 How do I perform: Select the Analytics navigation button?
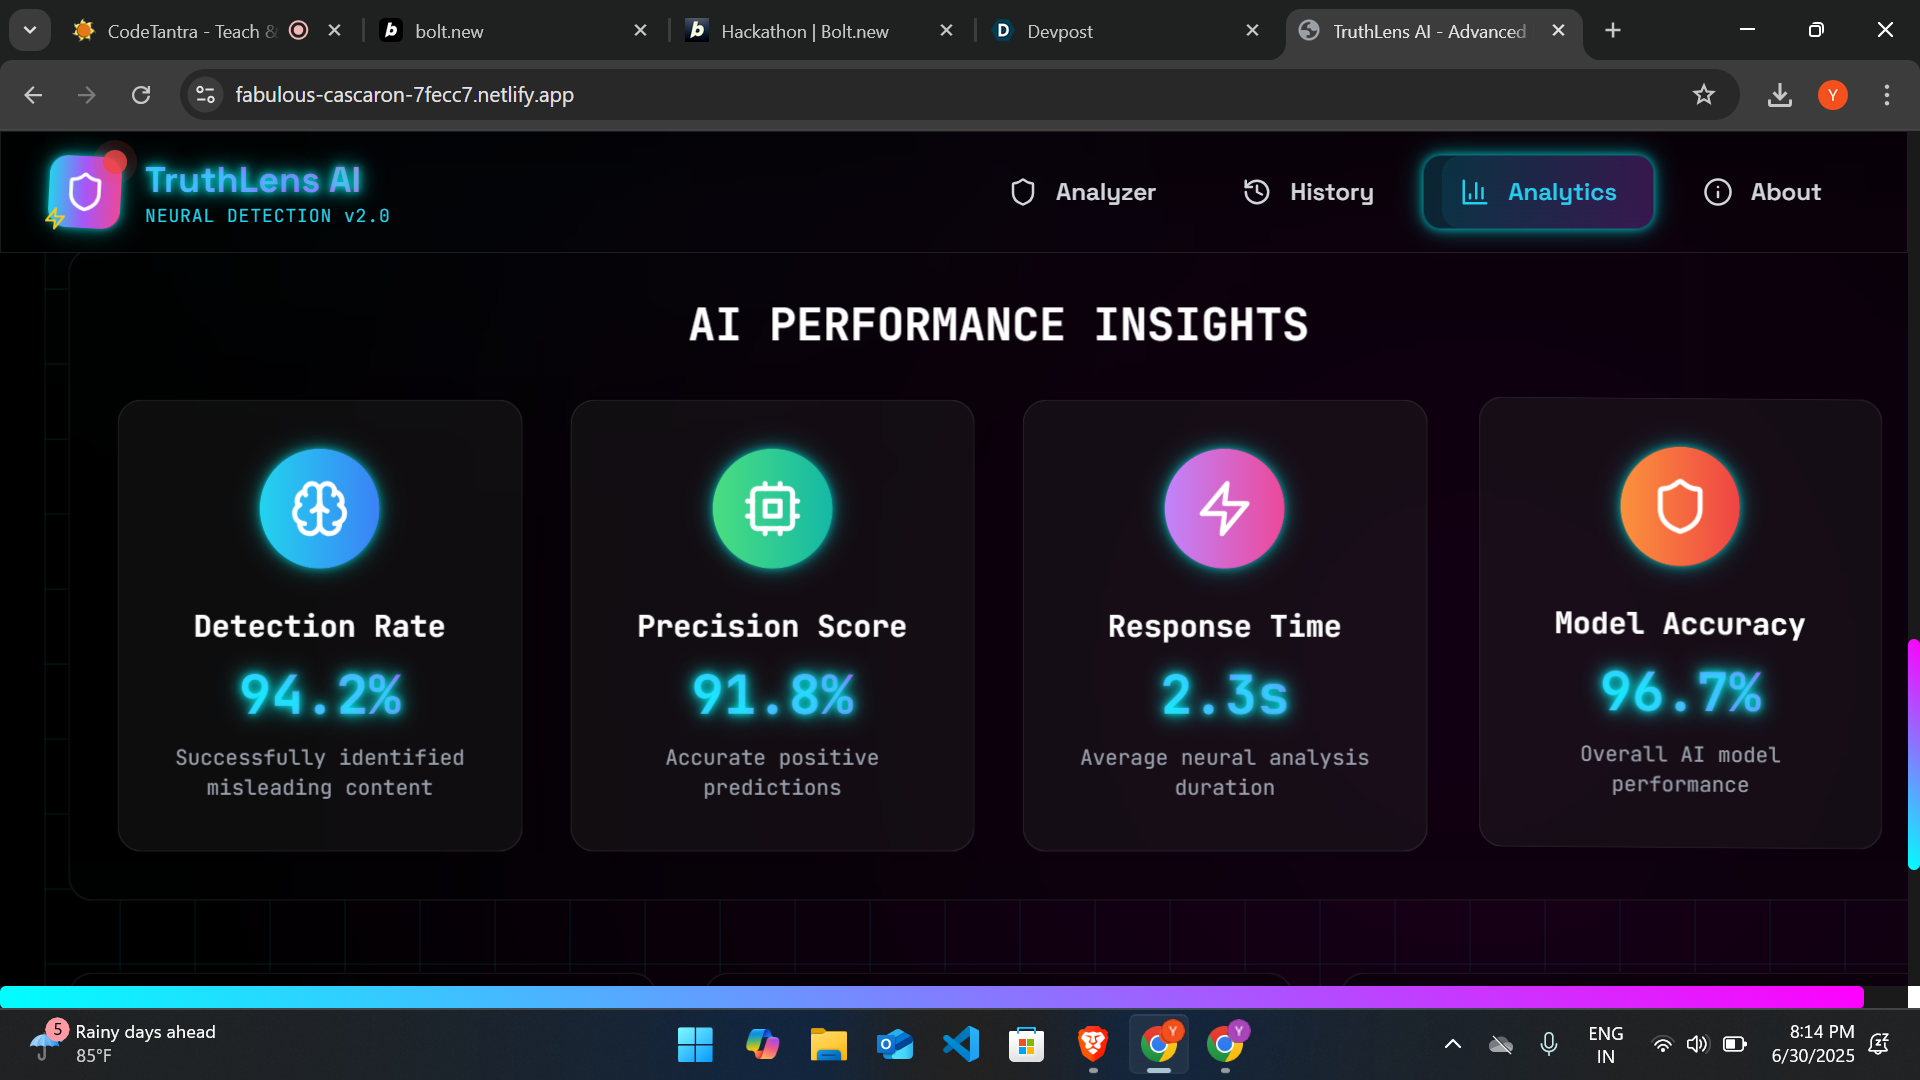pos(1538,192)
